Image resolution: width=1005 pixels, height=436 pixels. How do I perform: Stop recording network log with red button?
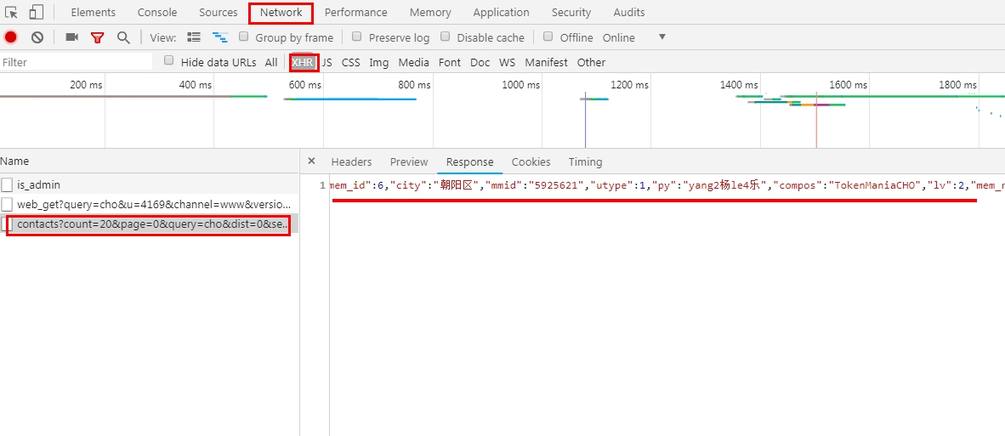coord(11,38)
